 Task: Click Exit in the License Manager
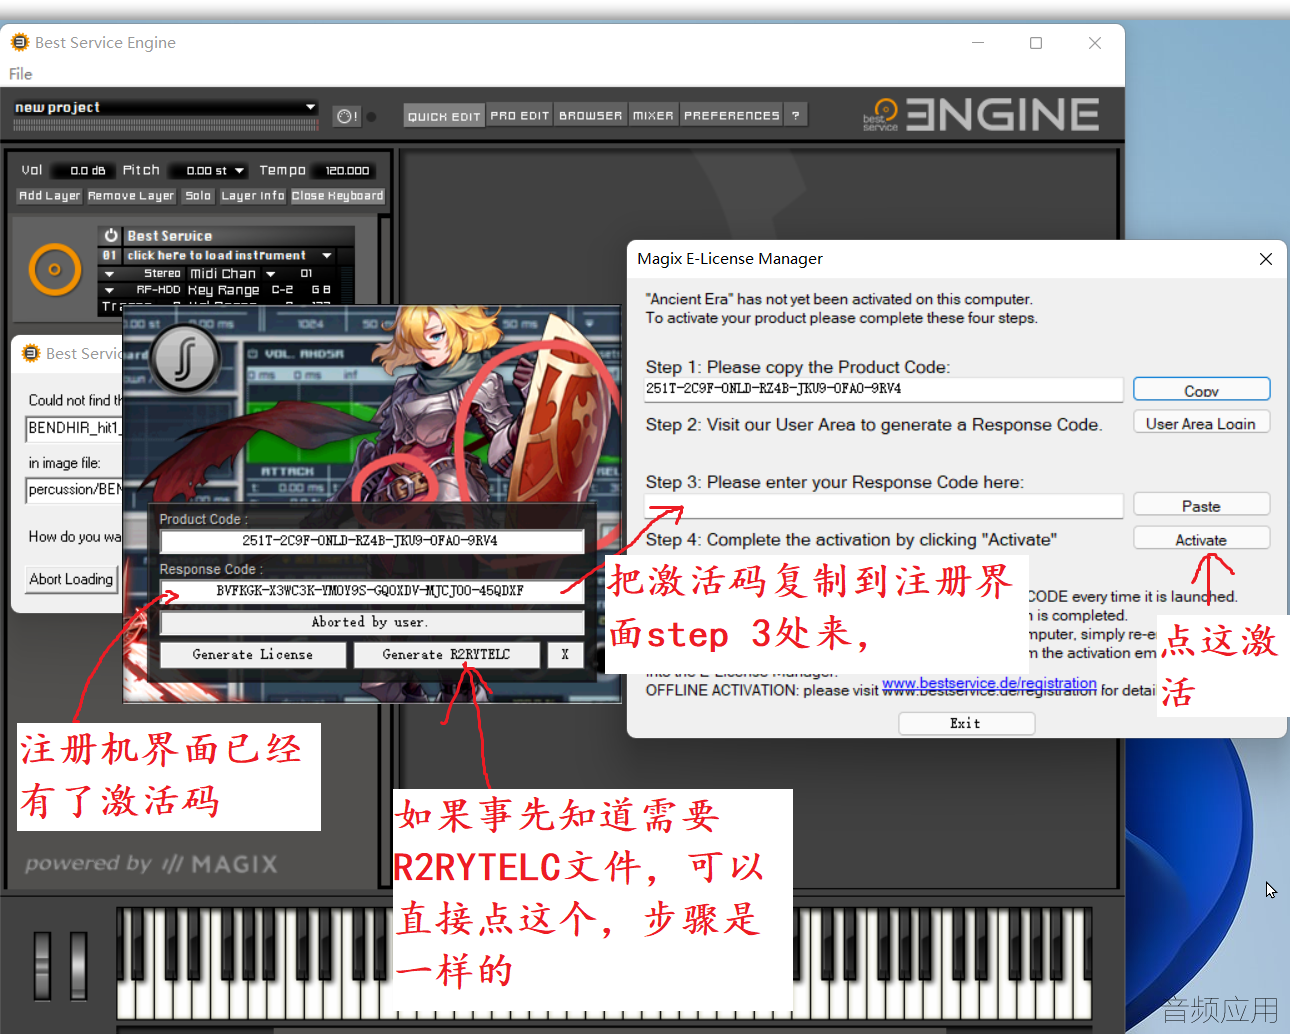(966, 723)
